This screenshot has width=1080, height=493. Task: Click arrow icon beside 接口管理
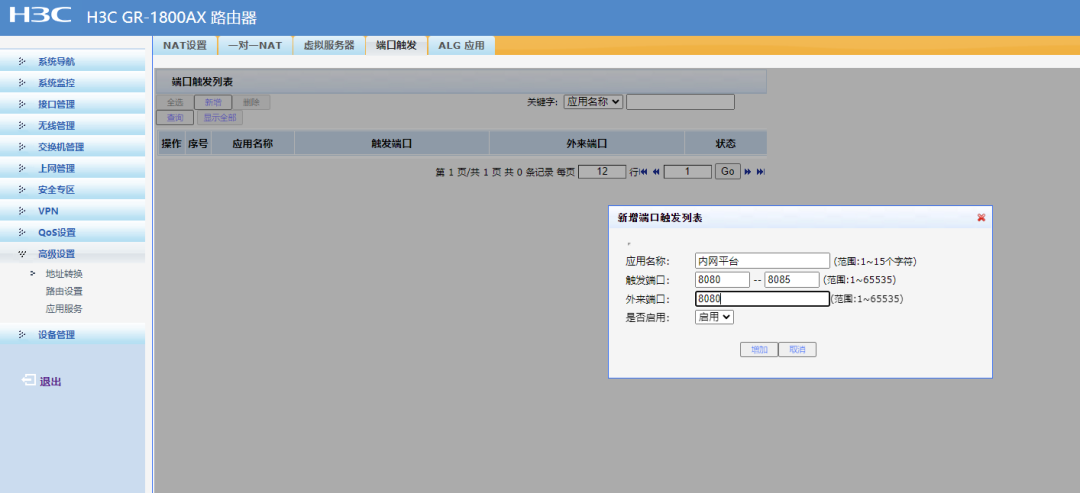pyautogui.click(x=22, y=104)
